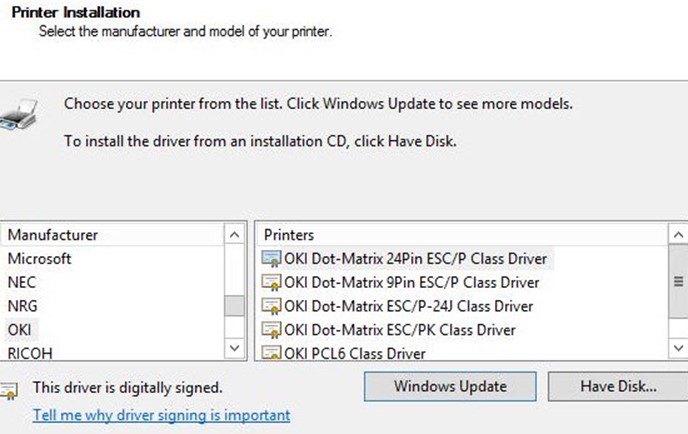Click the certificate icon beside OKI ESC/P-24J driver
Screen dimensions: 688x434
point(271,306)
